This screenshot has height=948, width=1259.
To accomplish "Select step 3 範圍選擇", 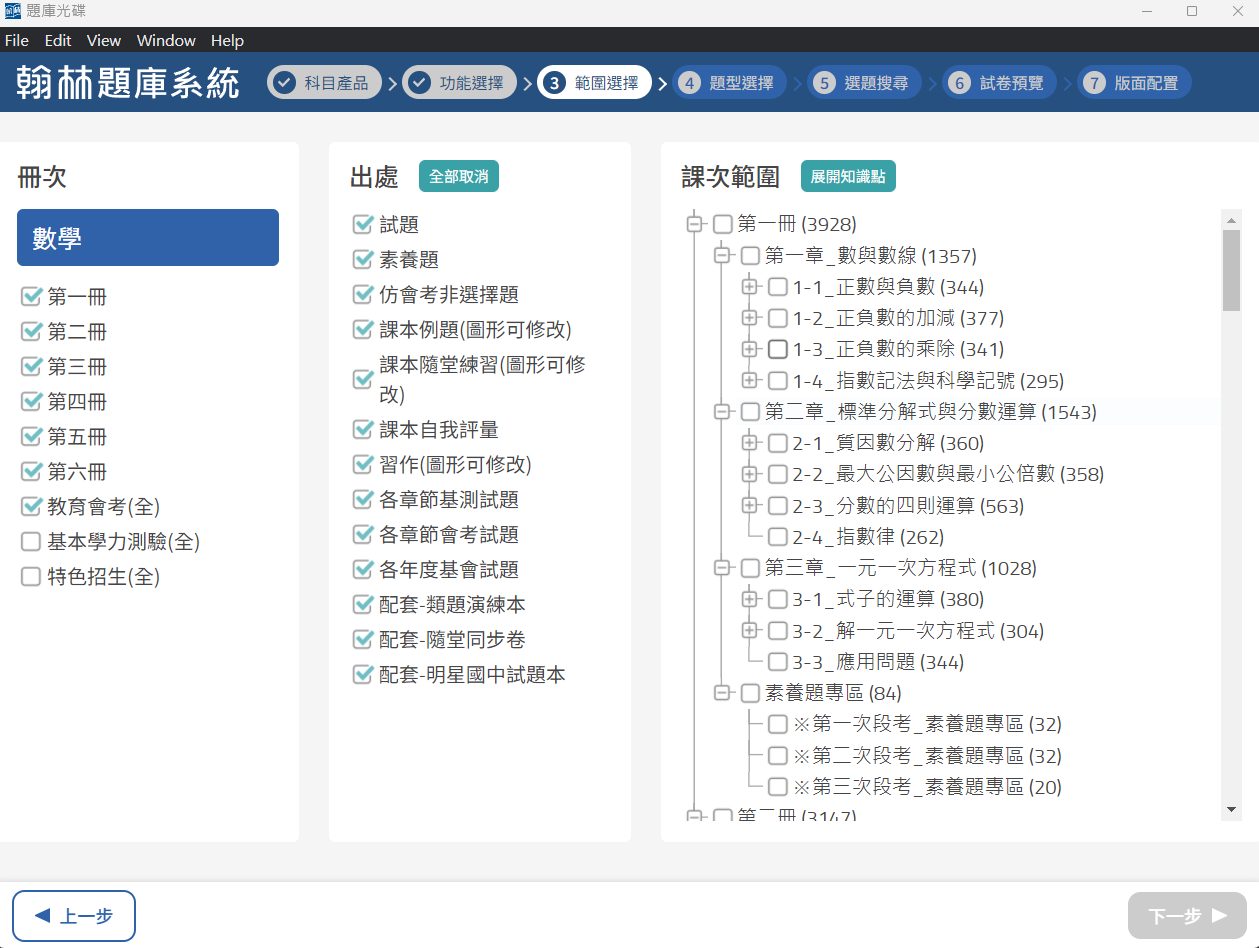I will tap(594, 82).
